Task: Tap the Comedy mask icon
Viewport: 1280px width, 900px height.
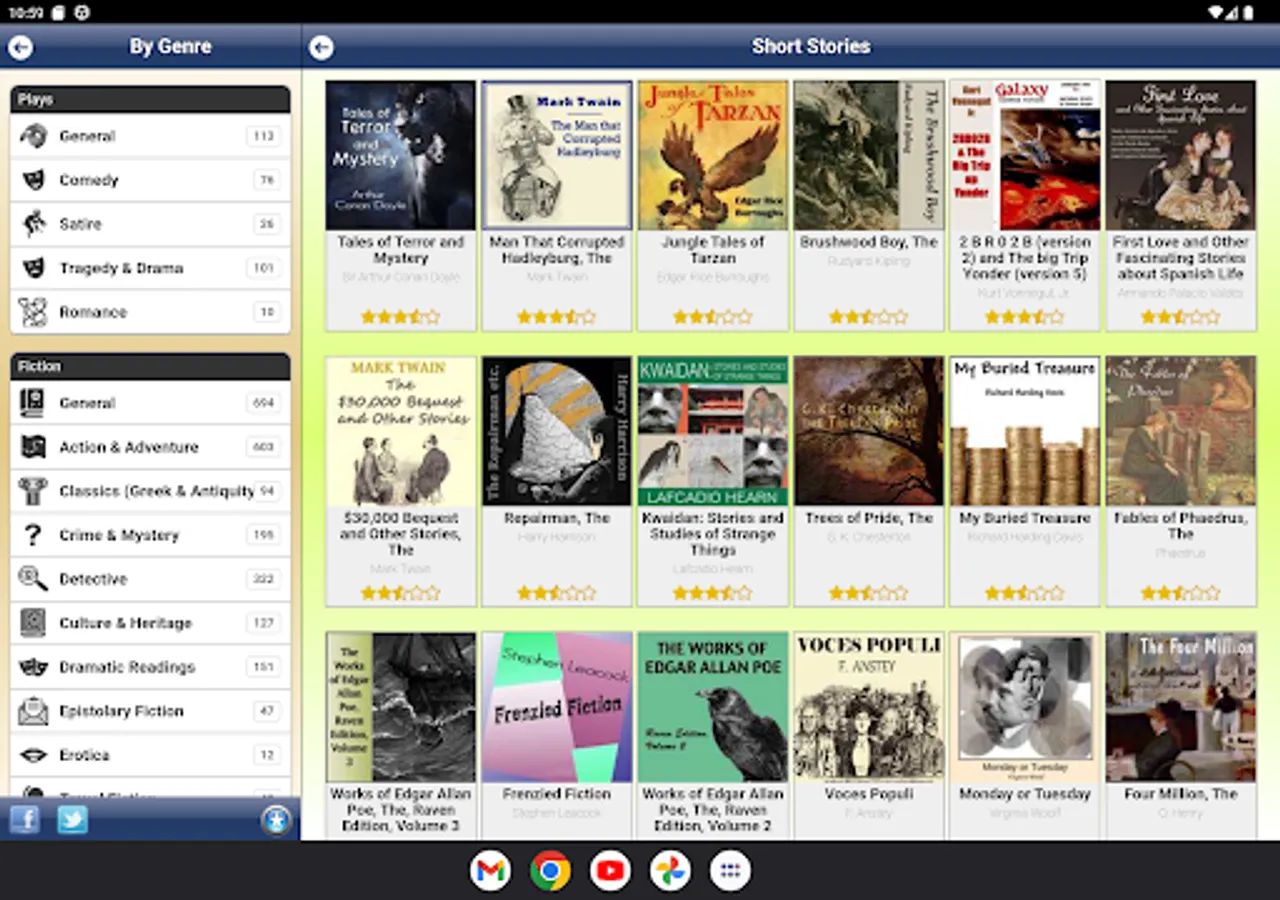Action: 33,180
